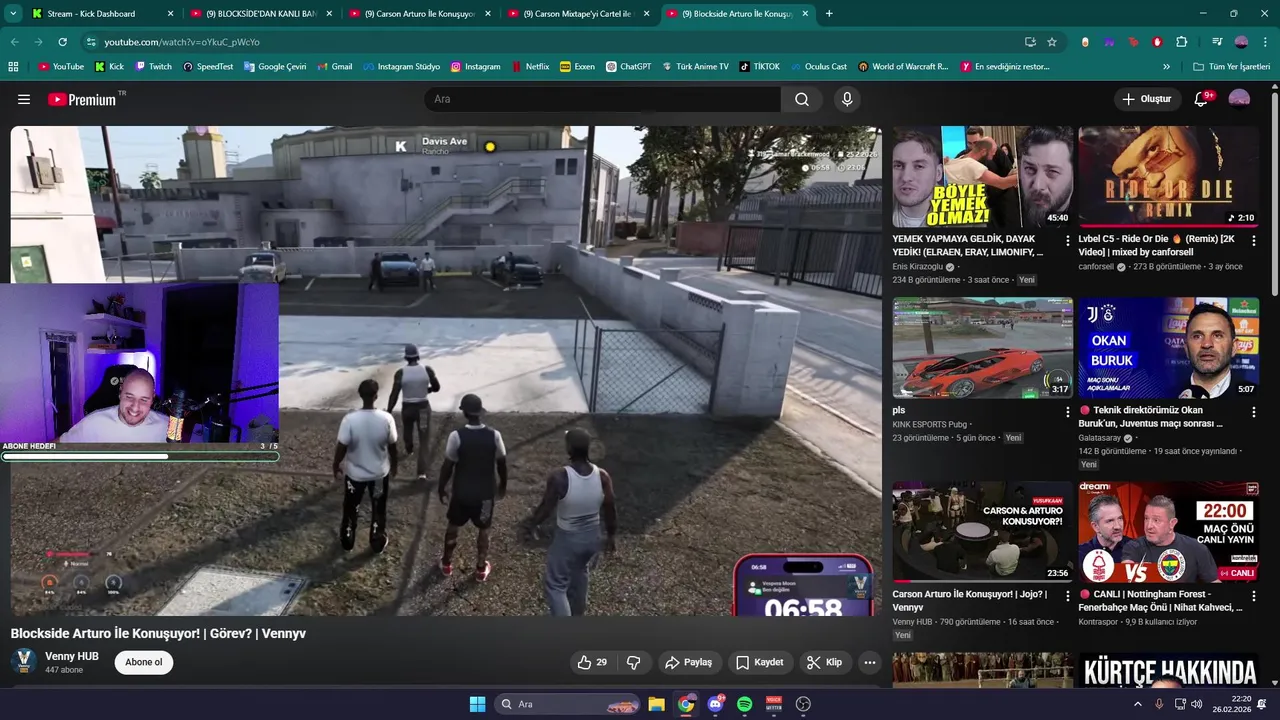The height and width of the screenshot is (720, 1280).
Task: Start voice search with the microphone
Action: tap(847, 99)
